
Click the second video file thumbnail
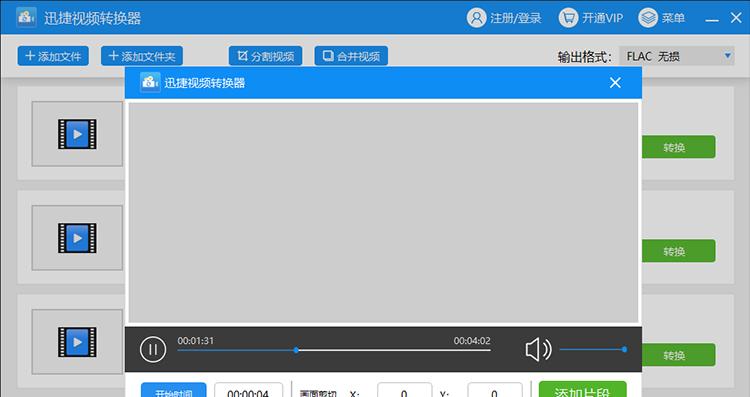tap(77, 238)
